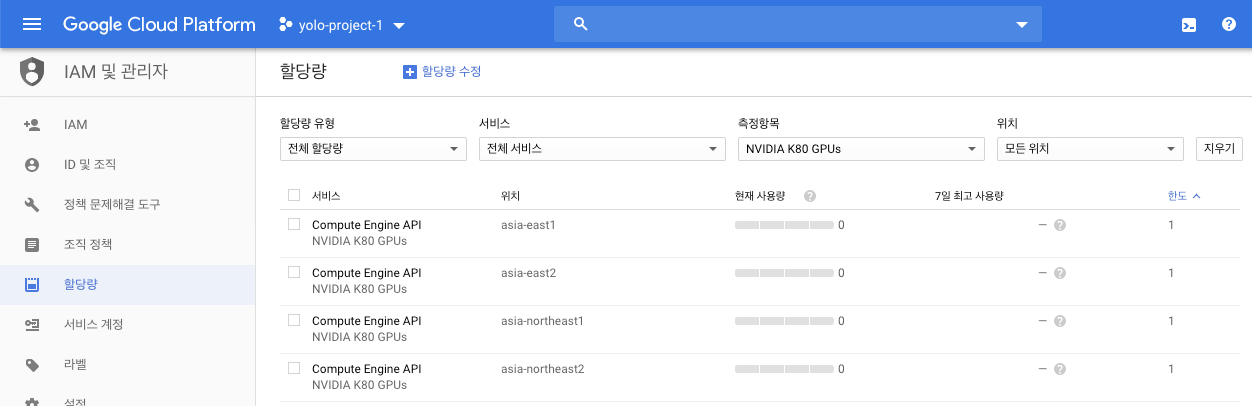Open 라벨 in the sidebar
Screen dimensions: 1252x406
coord(127,365)
